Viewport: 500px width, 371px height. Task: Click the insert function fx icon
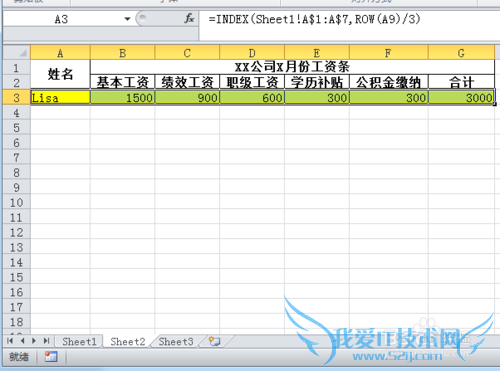[x=189, y=19]
